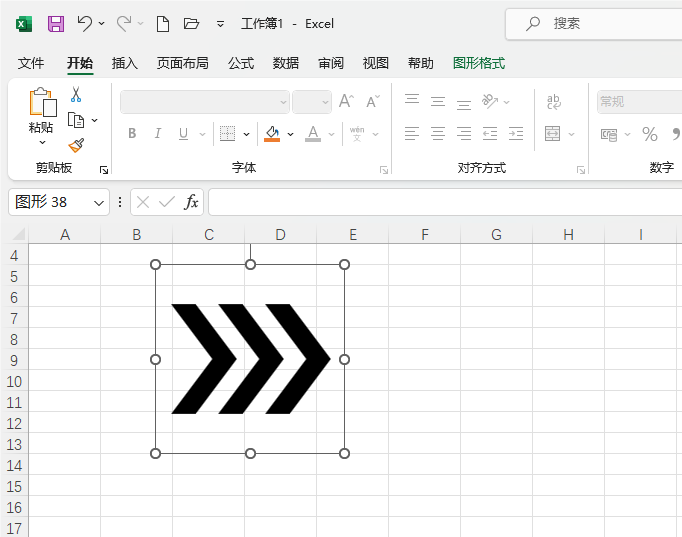Undo the last action
Image resolution: width=682 pixels, height=537 pixels.
[84, 23]
